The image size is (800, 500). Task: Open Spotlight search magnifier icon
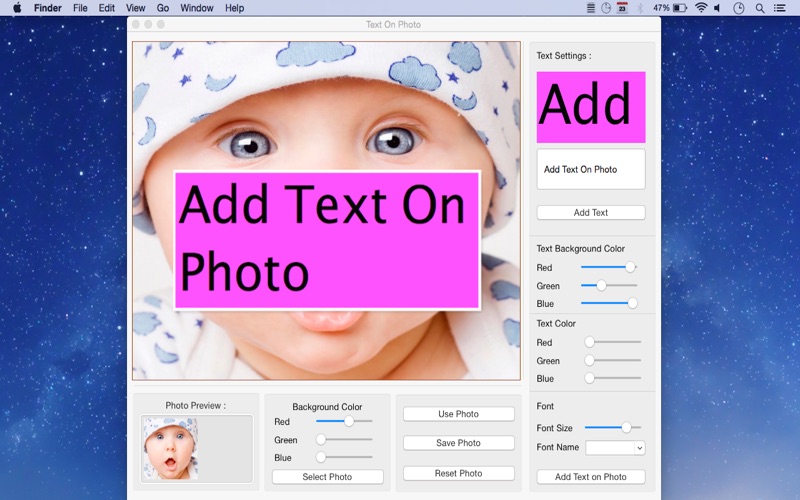(x=760, y=8)
